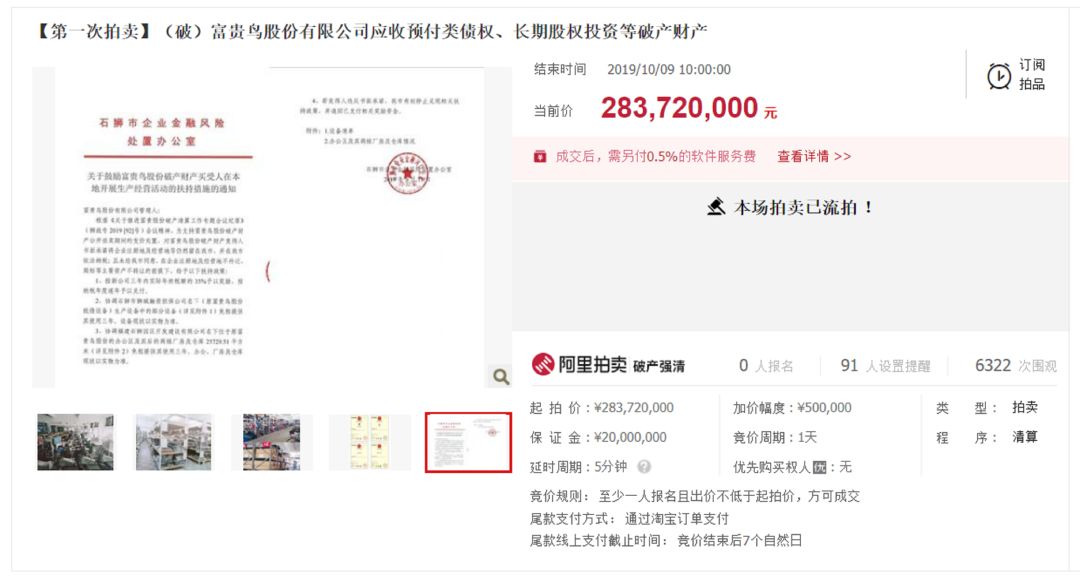Select the second warehouse shelves thumbnail

pyautogui.click(x=174, y=442)
